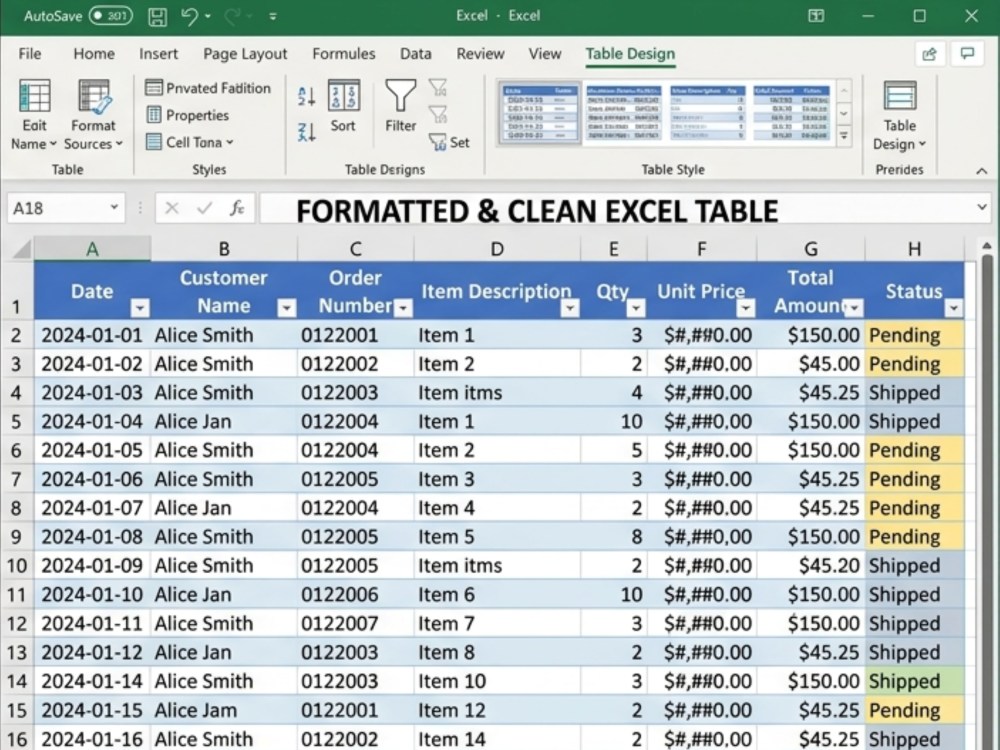
Task: Save the workbook with the floppy disk icon
Action: [158, 16]
